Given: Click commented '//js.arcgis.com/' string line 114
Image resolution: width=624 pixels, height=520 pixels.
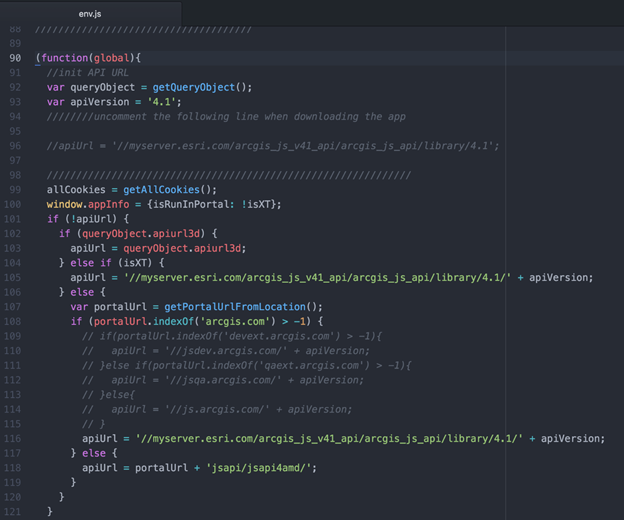Looking at the screenshot, I should [217, 409].
